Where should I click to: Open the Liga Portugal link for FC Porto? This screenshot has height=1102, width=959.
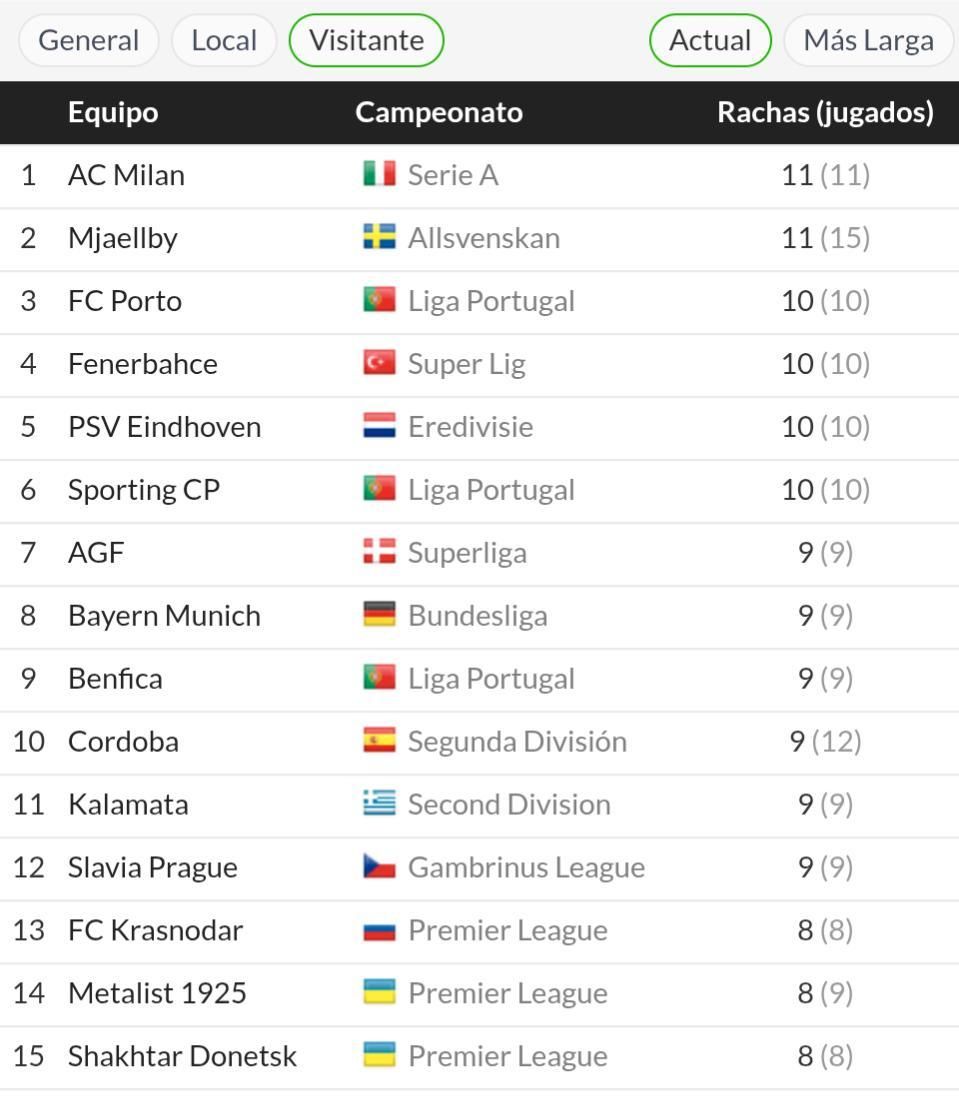point(491,301)
